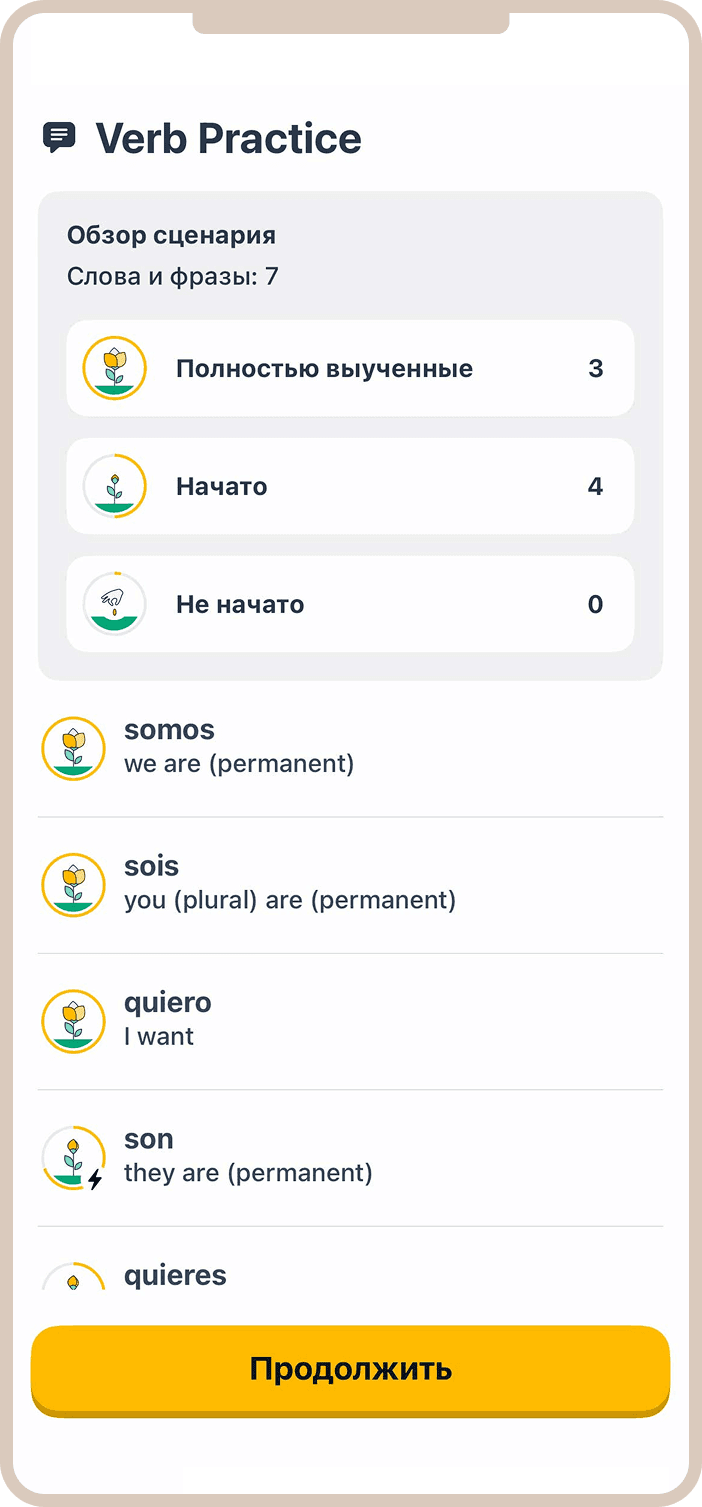Tap the flower progress icon for sois

(73, 884)
